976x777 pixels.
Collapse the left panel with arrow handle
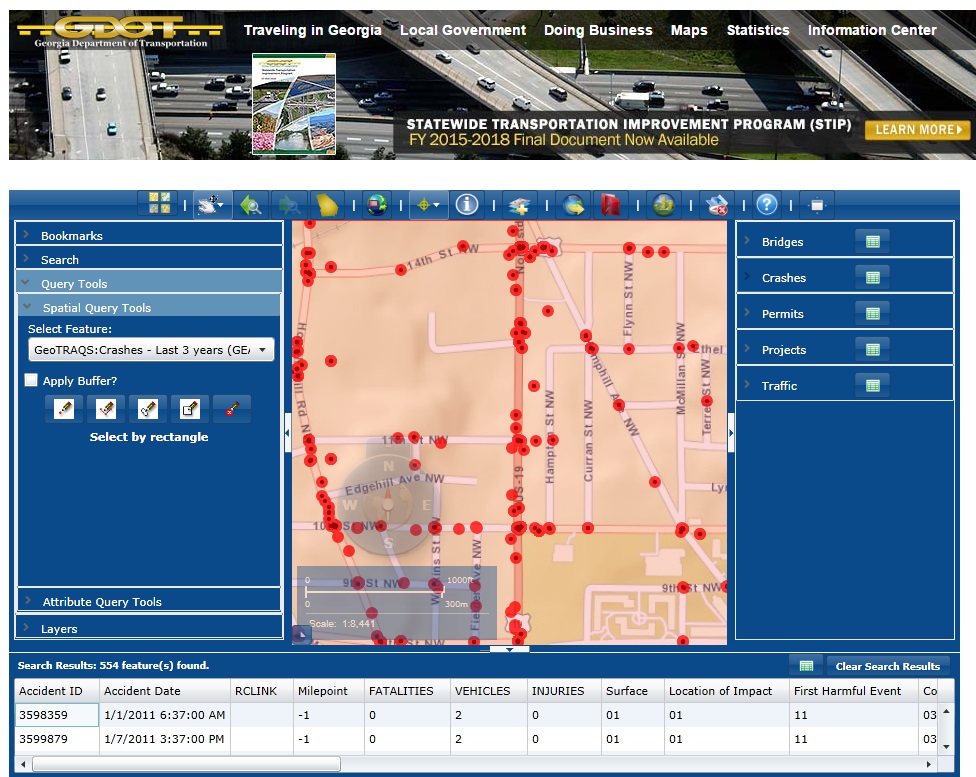pyautogui.click(x=287, y=432)
